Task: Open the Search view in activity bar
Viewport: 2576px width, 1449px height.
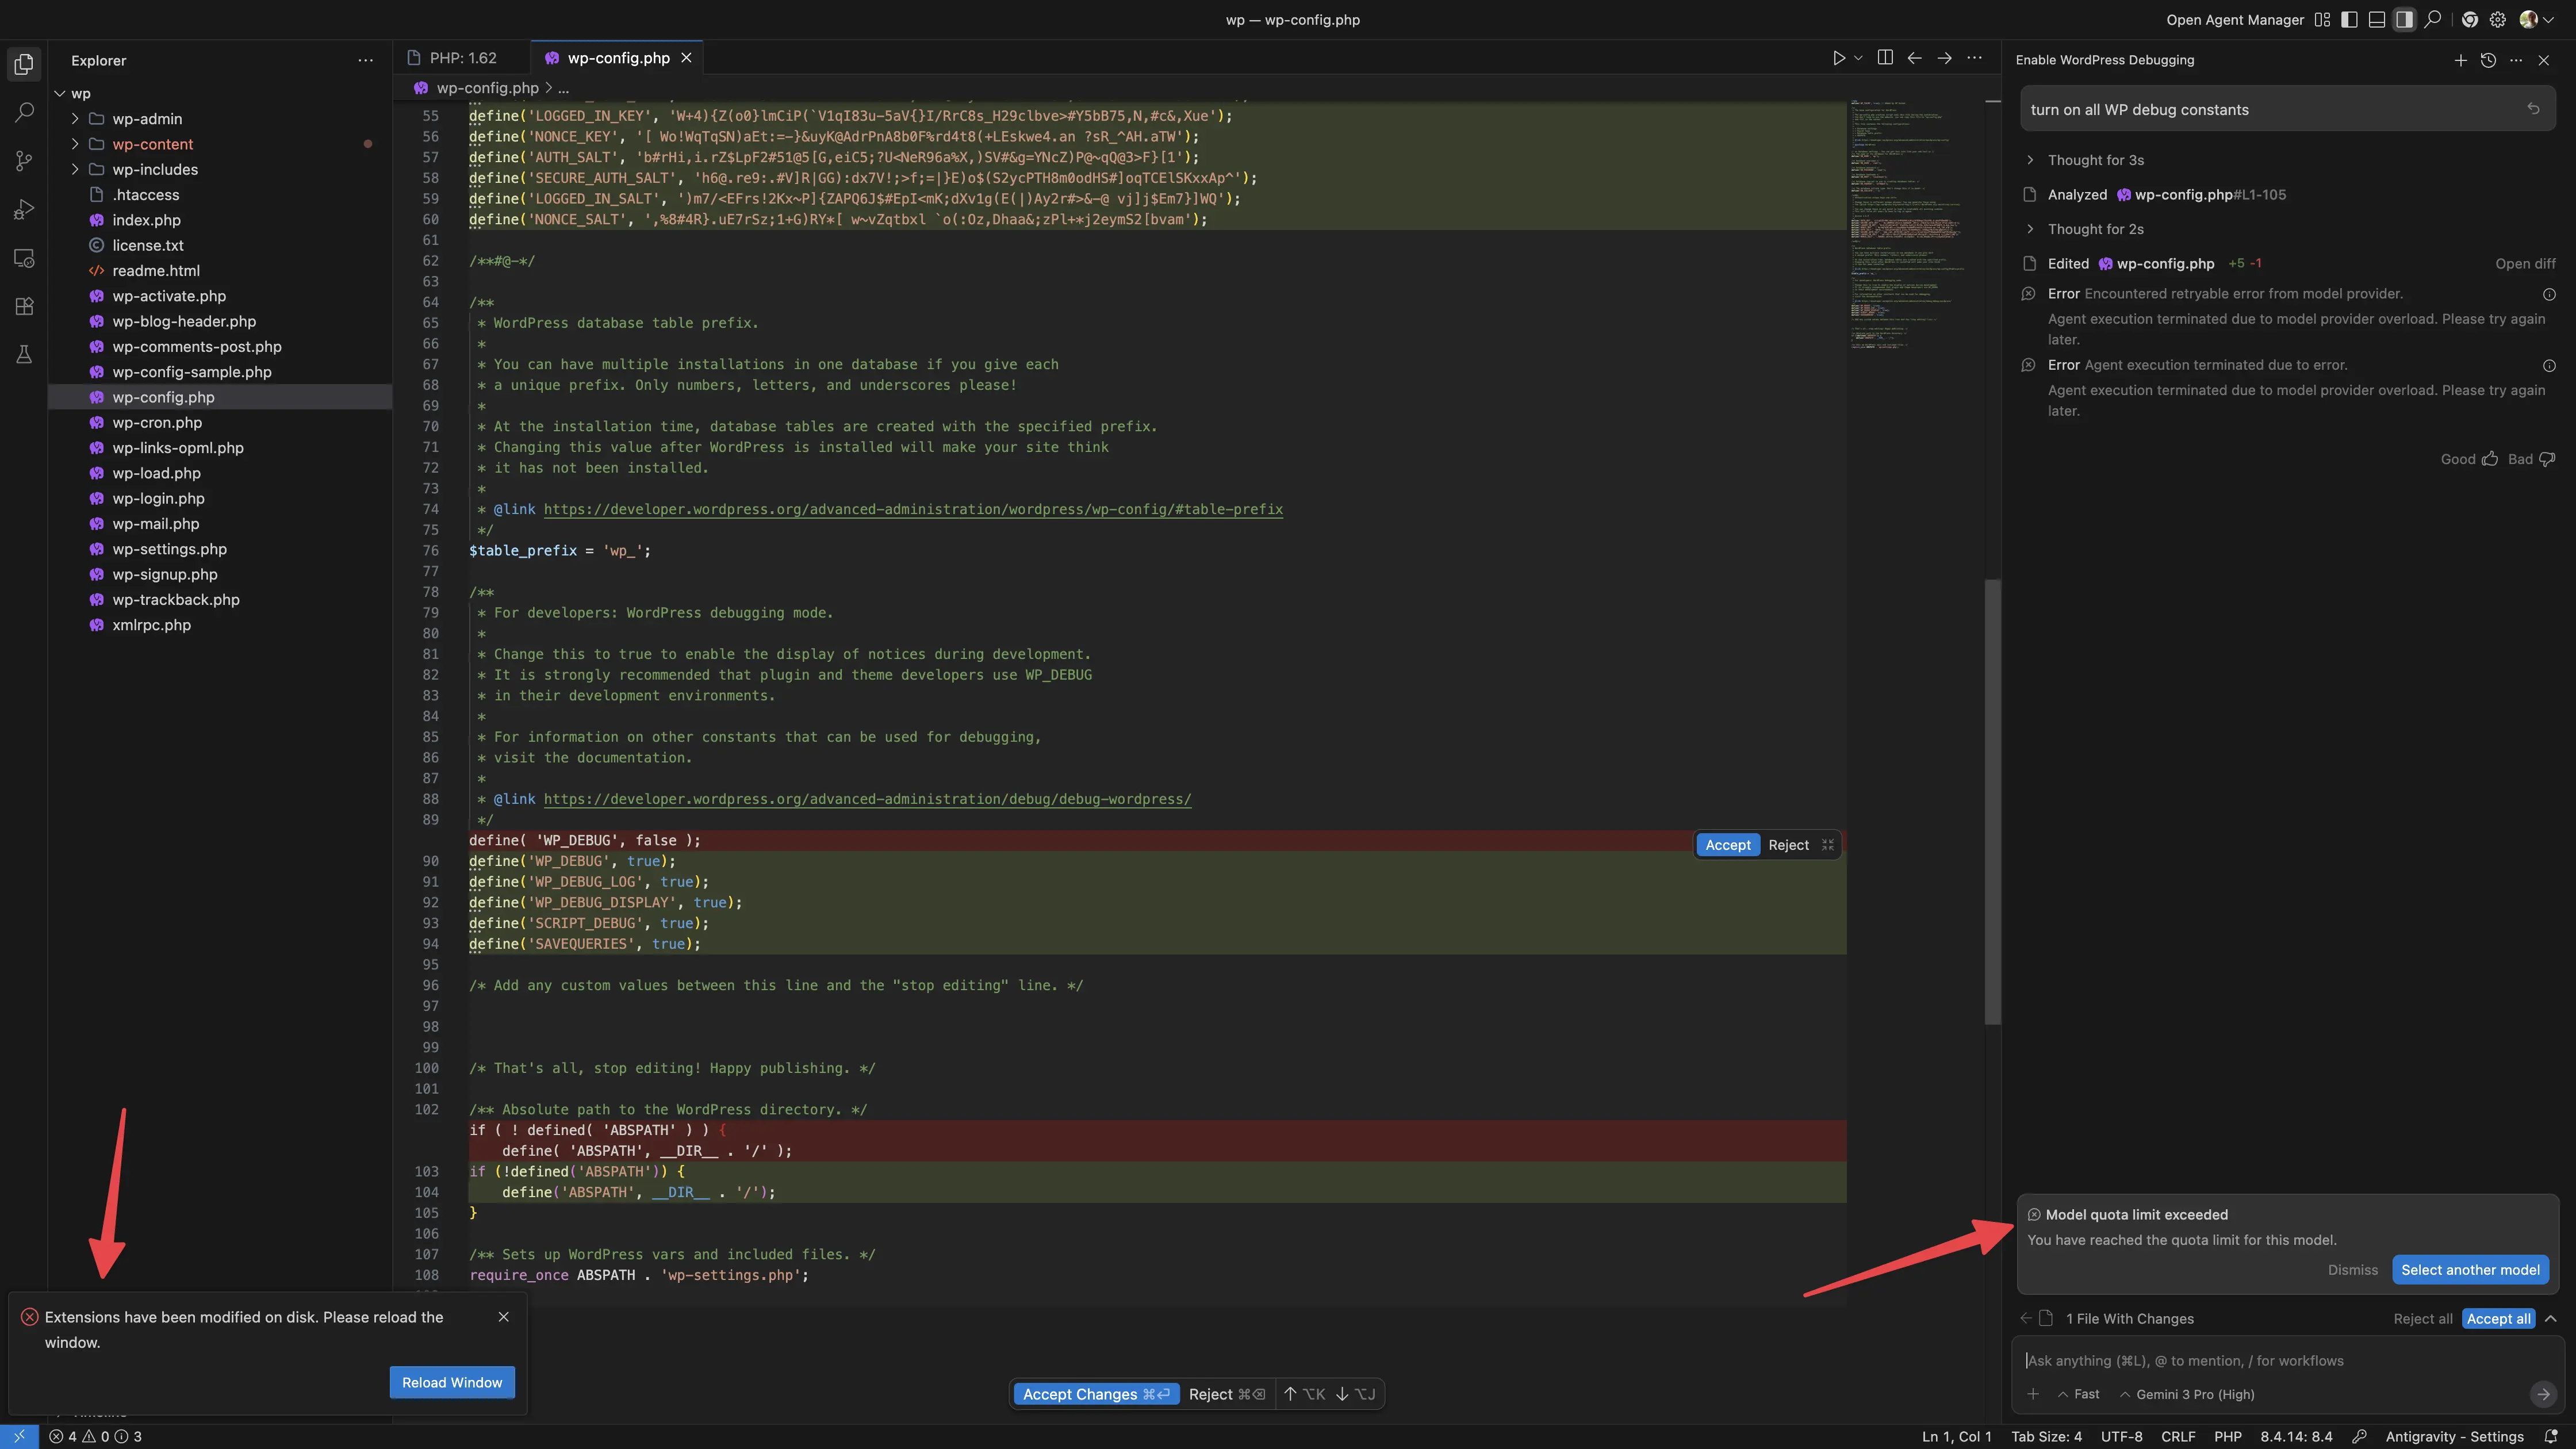Action: point(24,112)
